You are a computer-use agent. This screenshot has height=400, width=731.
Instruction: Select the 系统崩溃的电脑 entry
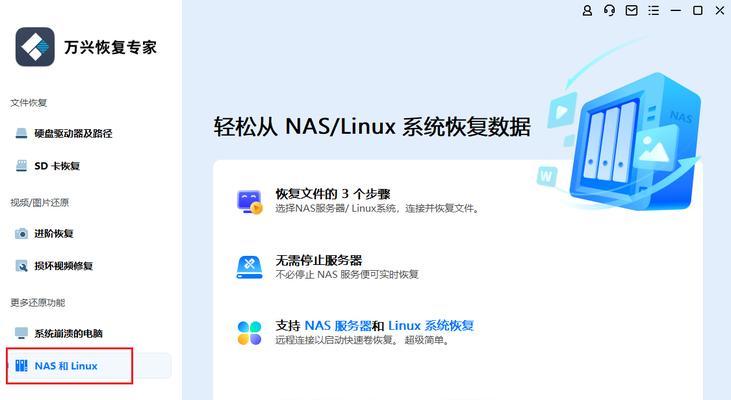[69, 333]
